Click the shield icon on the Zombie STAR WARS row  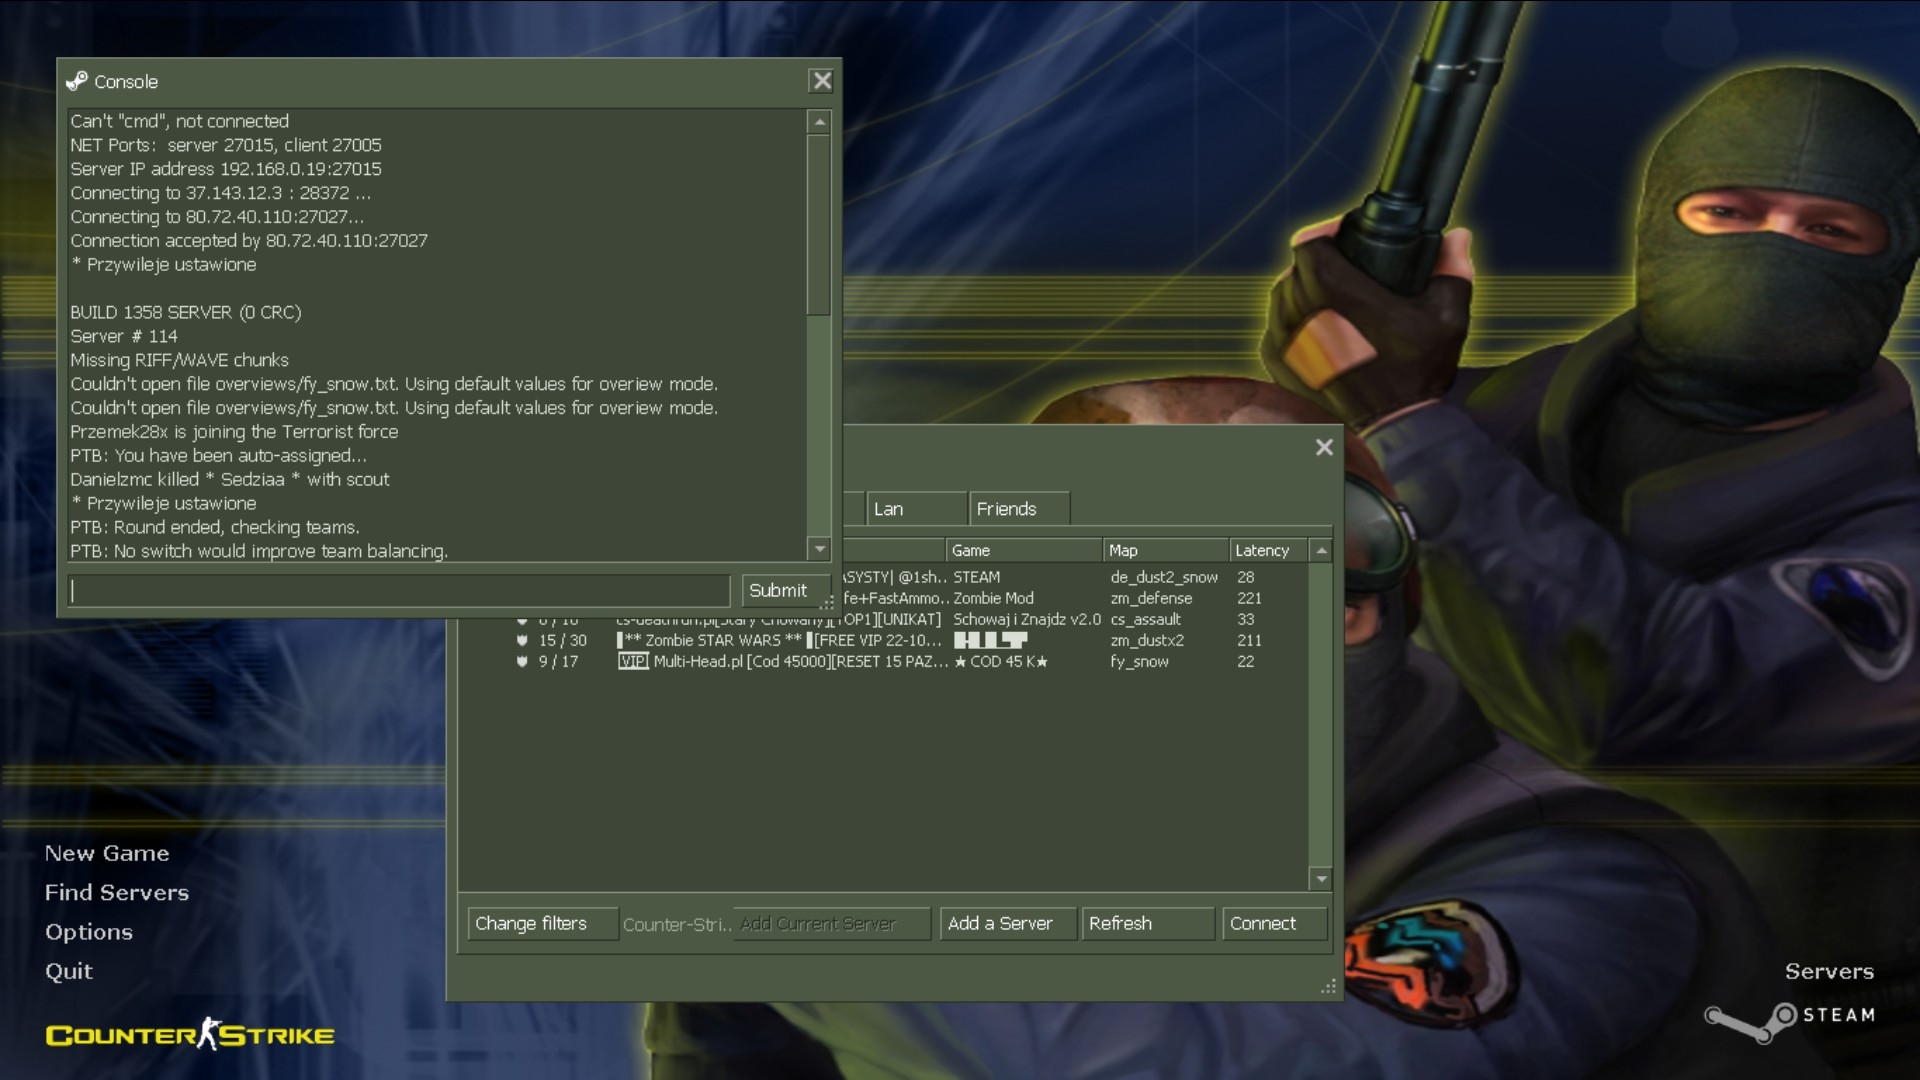pos(522,640)
